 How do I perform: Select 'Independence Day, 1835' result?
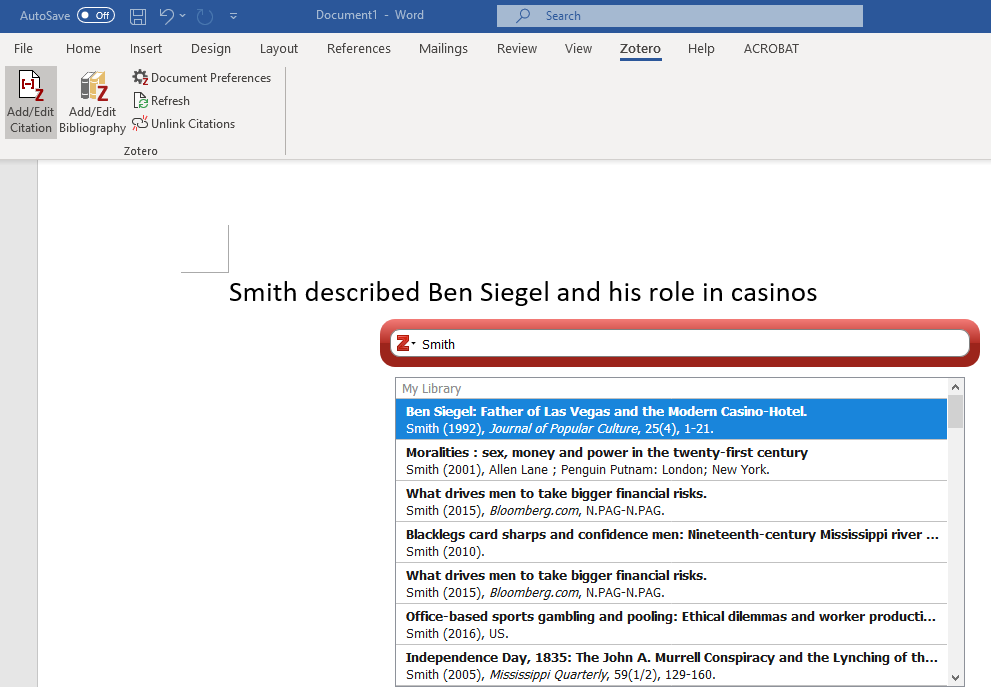coord(671,666)
